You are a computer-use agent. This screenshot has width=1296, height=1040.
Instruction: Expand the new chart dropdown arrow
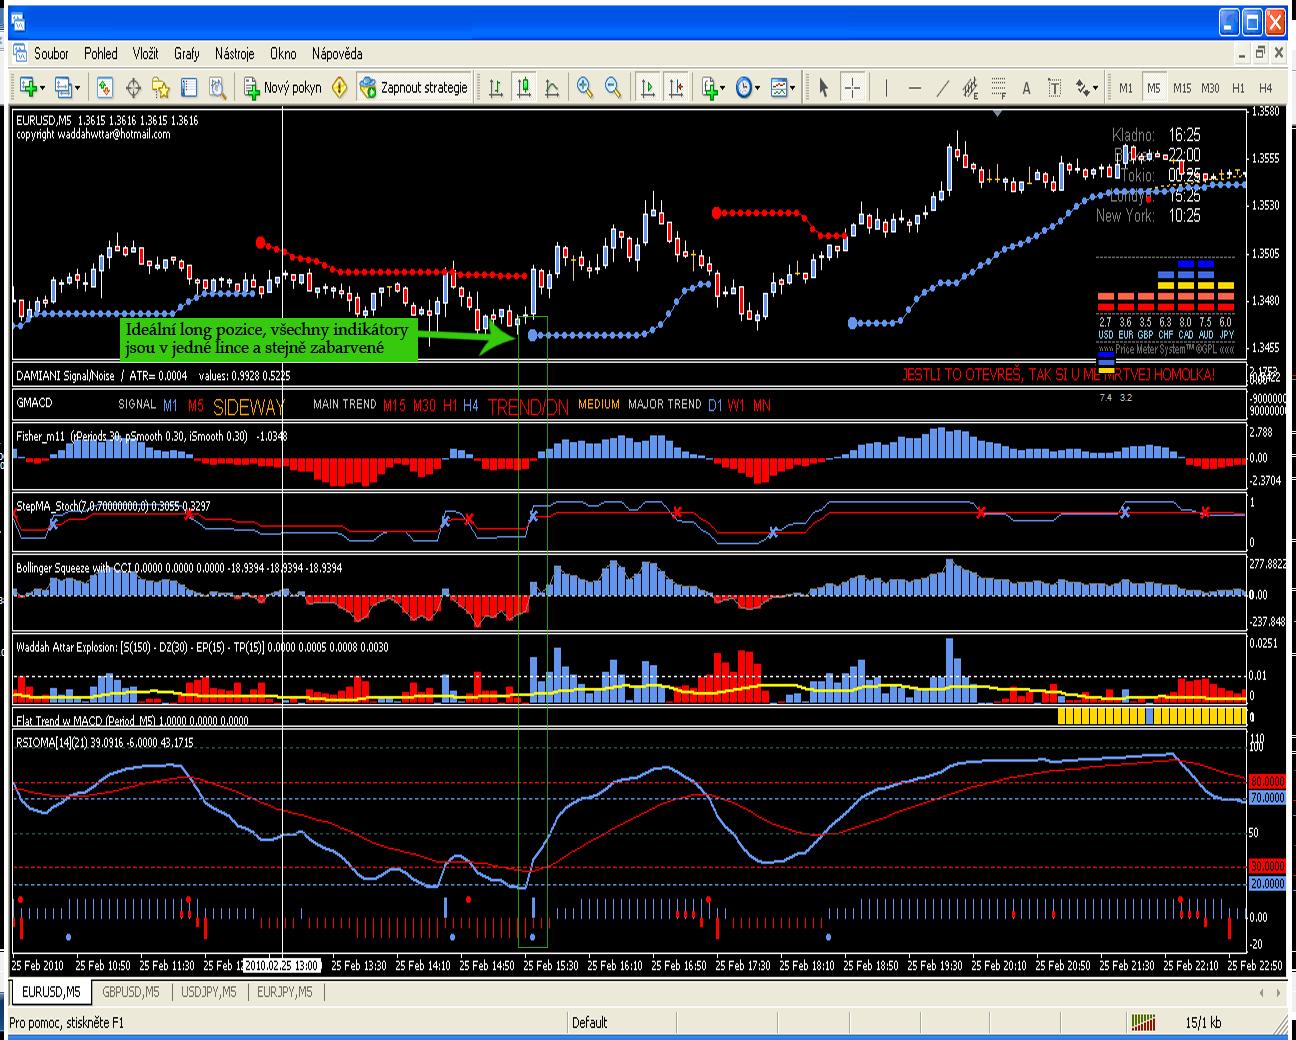(x=42, y=88)
